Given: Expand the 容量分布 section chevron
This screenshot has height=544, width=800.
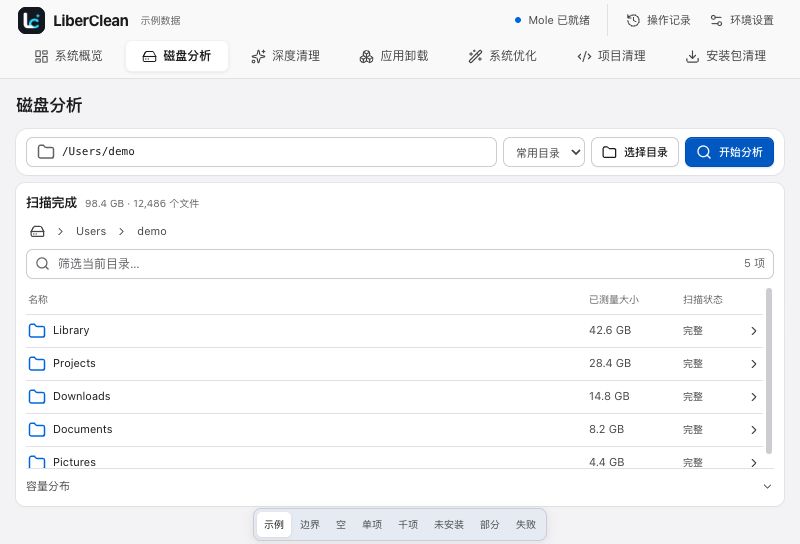Looking at the screenshot, I should click(767, 486).
